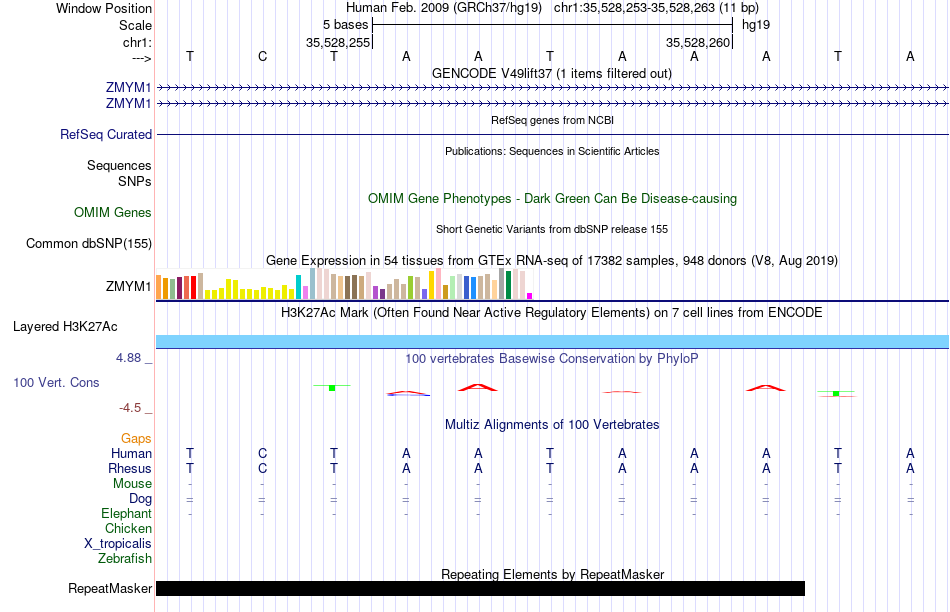The image size is (950, 612).
Task: Click ZMYM1 label beside GTEx bar chart
Action: 128,286
